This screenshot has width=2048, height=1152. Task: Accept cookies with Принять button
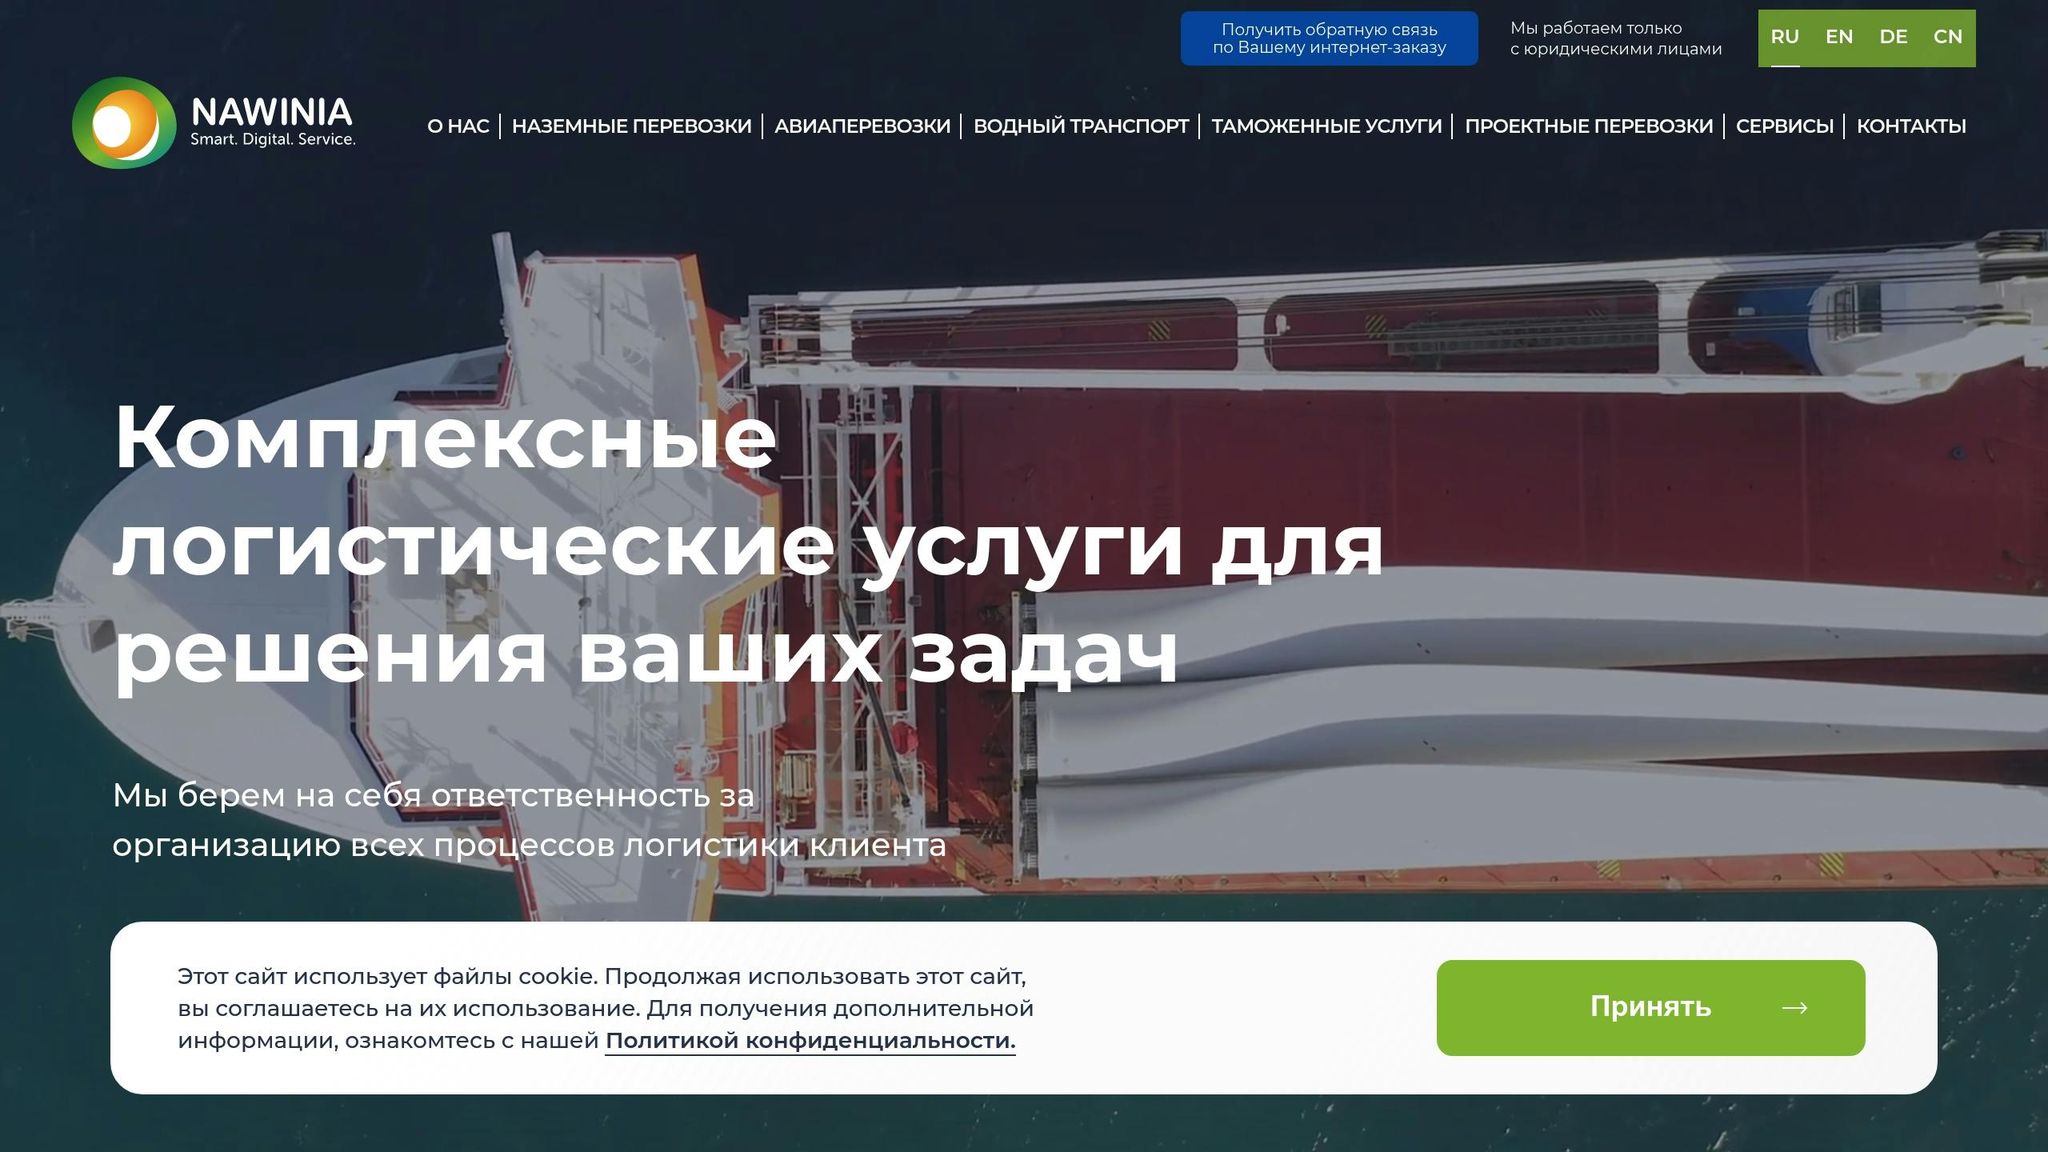1649,1008
